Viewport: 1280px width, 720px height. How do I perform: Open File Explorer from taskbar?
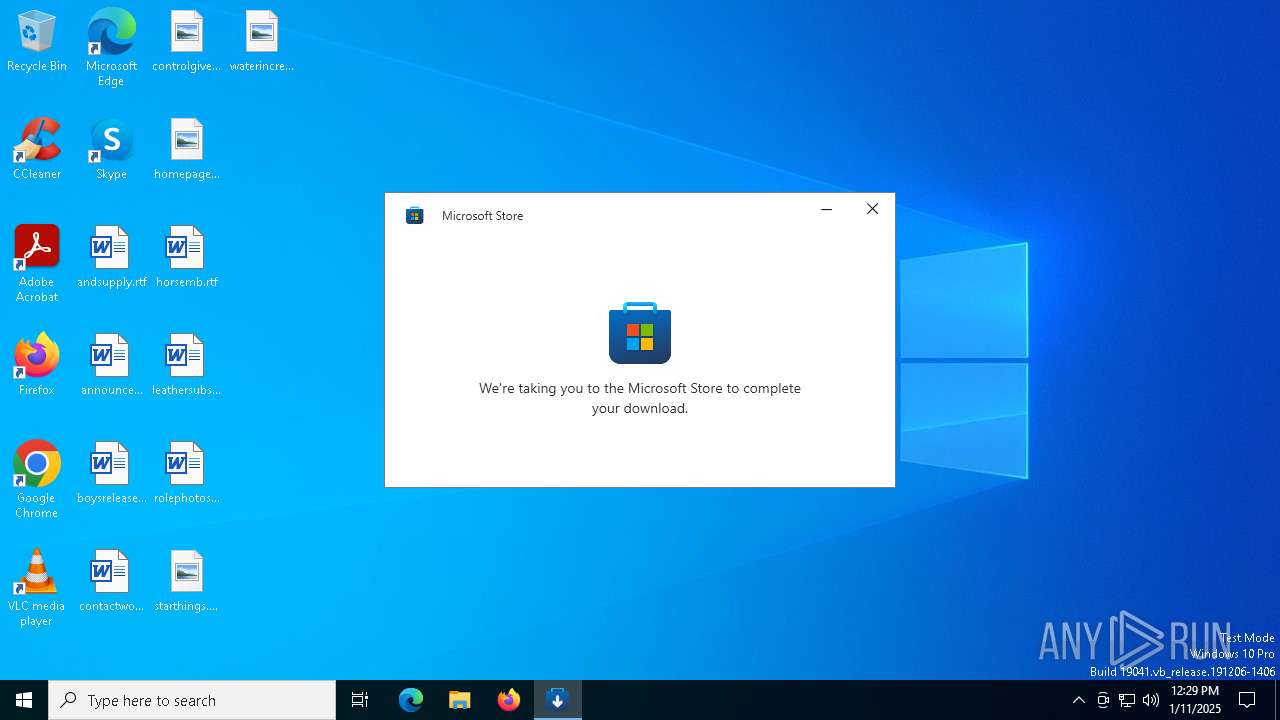tap(460, 700)
